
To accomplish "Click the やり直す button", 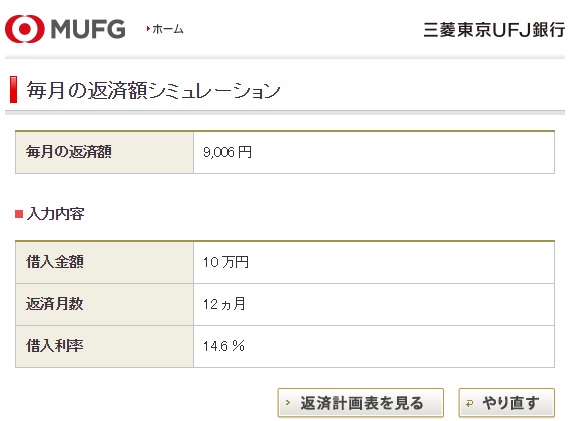I will pyautogui.click(x=507, y=403).
